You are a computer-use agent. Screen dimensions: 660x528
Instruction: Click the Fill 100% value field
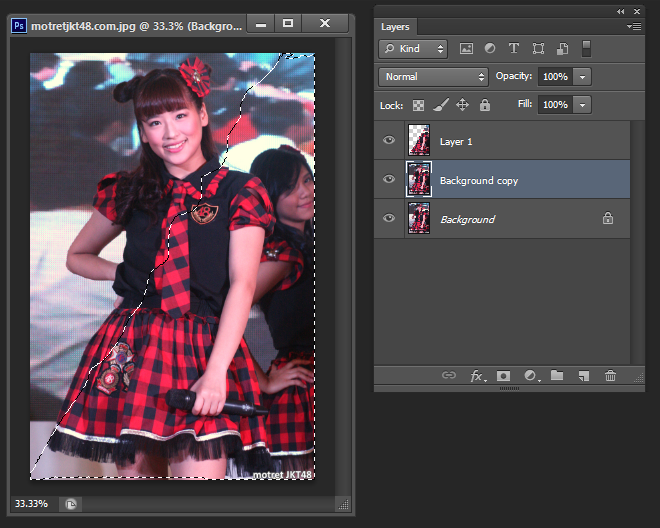[556, 105]
